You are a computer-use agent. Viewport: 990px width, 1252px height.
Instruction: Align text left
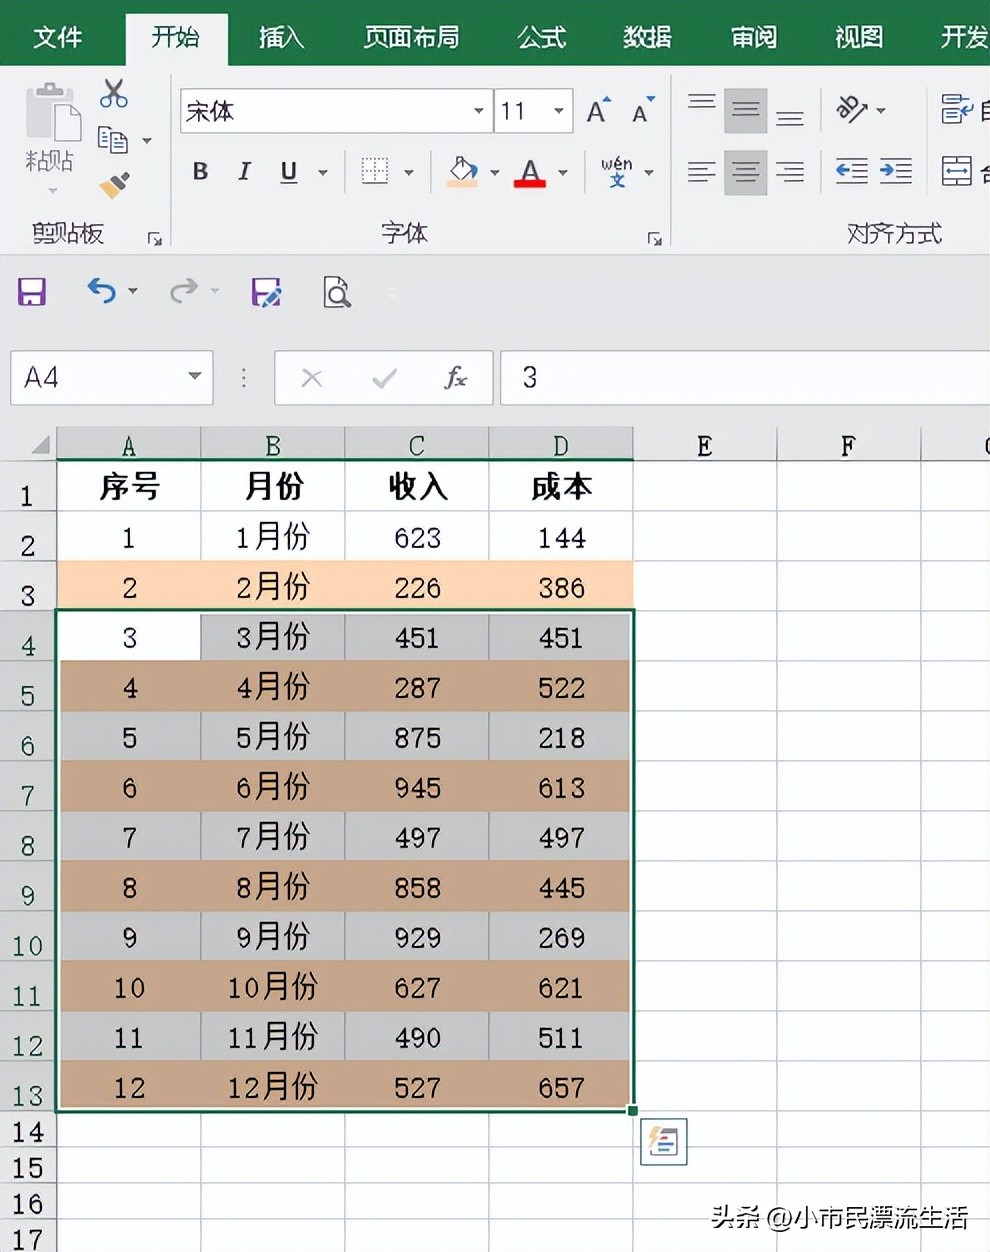tap(702, 172)
